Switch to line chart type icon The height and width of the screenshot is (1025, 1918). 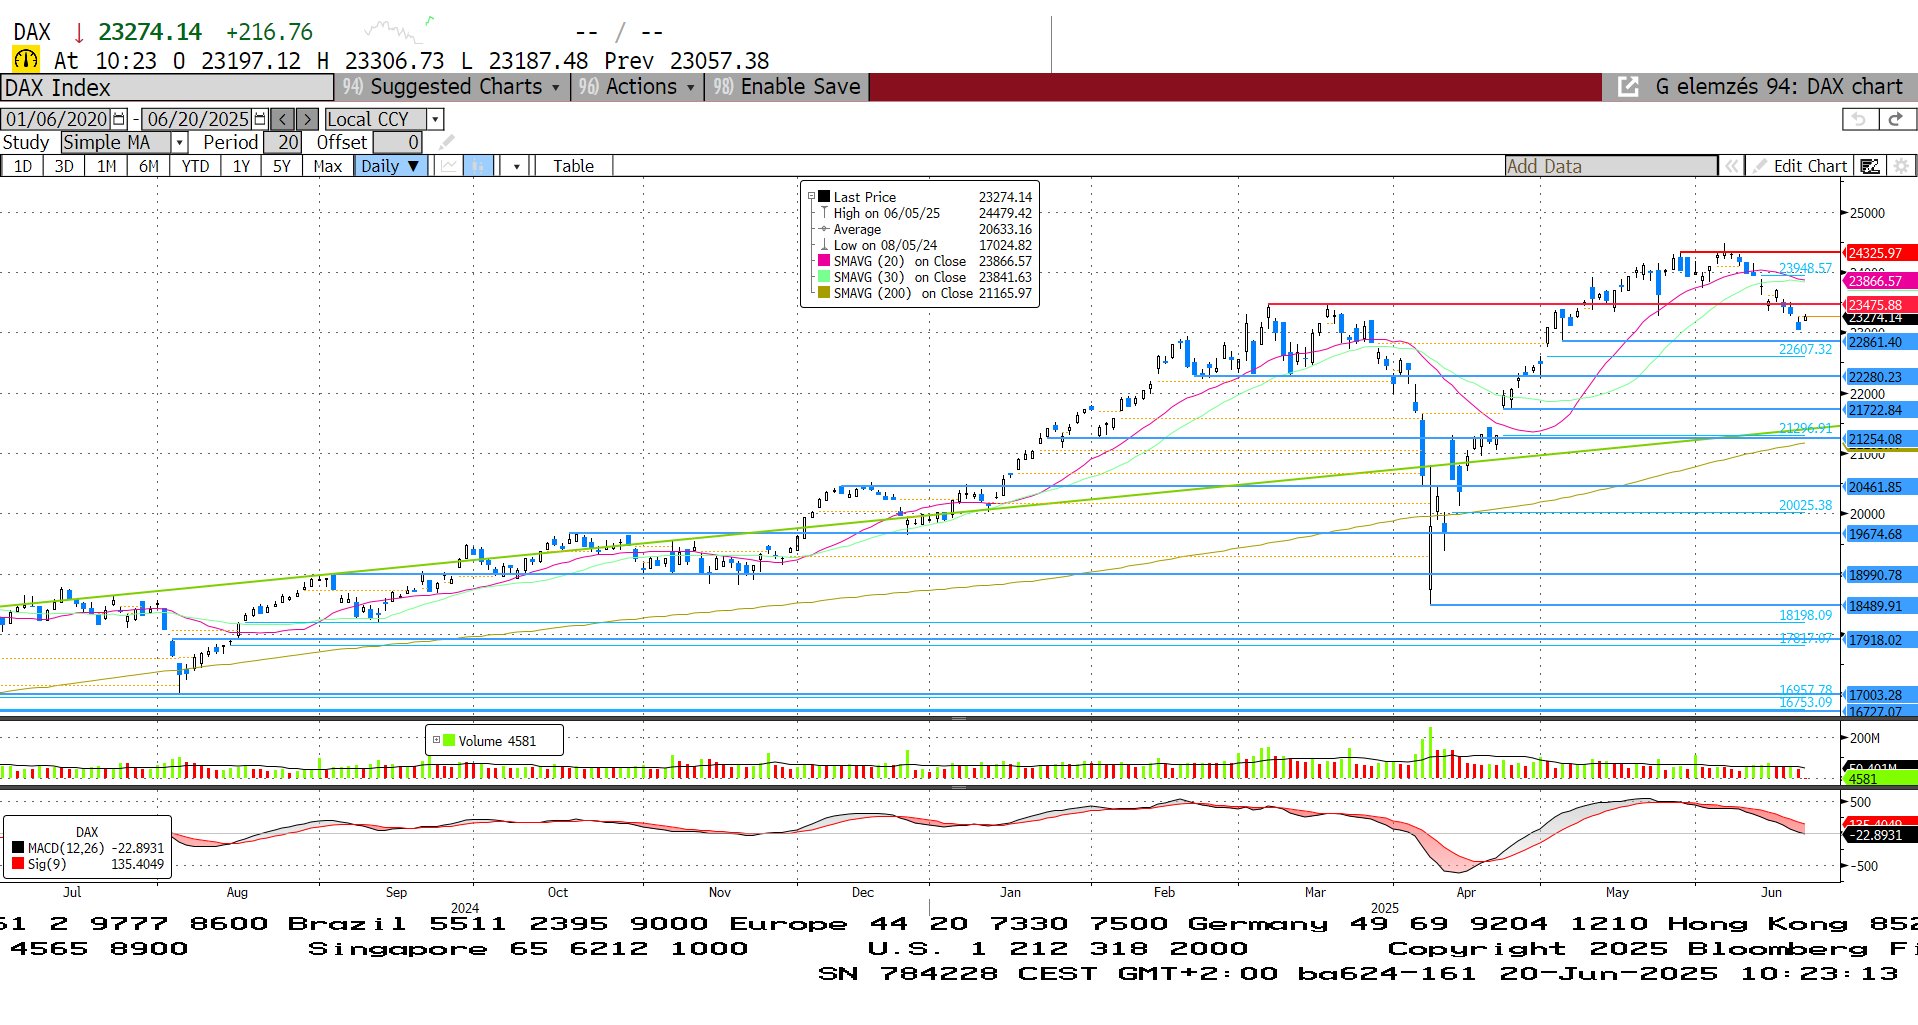[450, 166]
